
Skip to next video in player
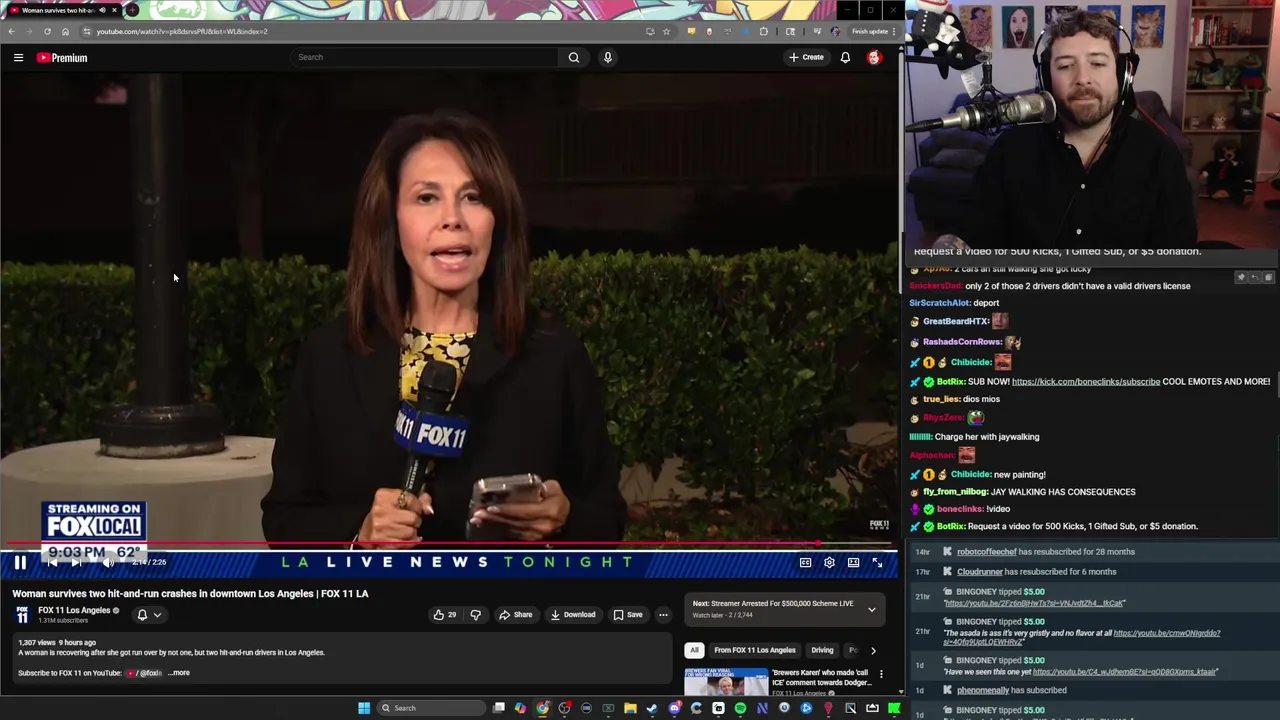click(x=76, y=563)
